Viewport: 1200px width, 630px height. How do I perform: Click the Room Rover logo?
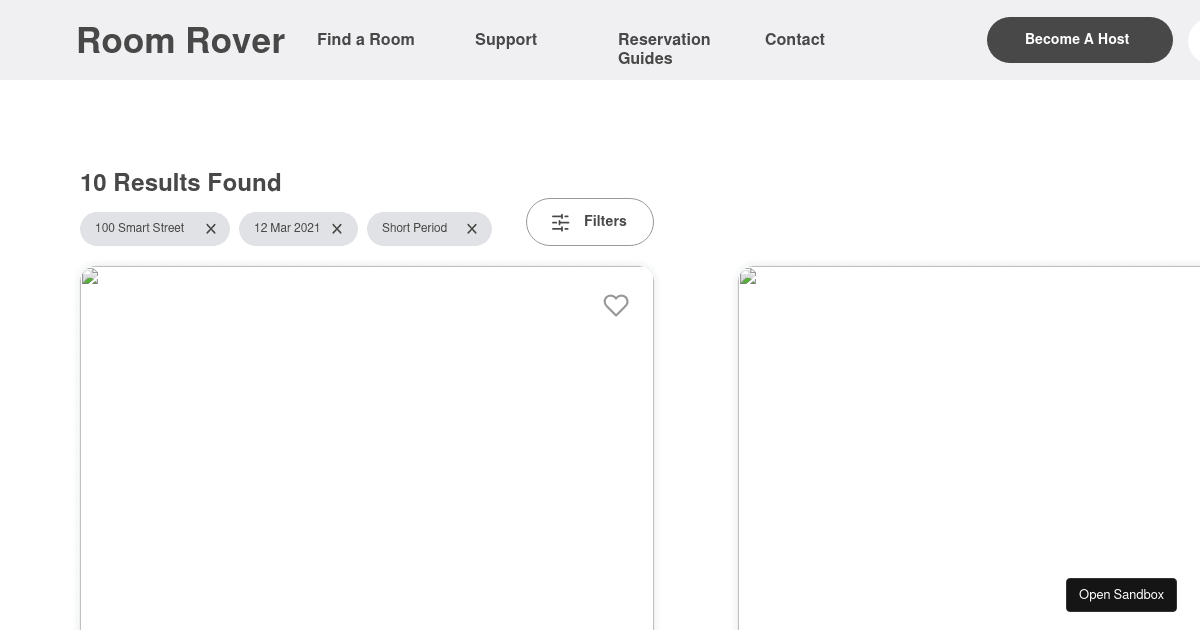[x=180, y=40]
